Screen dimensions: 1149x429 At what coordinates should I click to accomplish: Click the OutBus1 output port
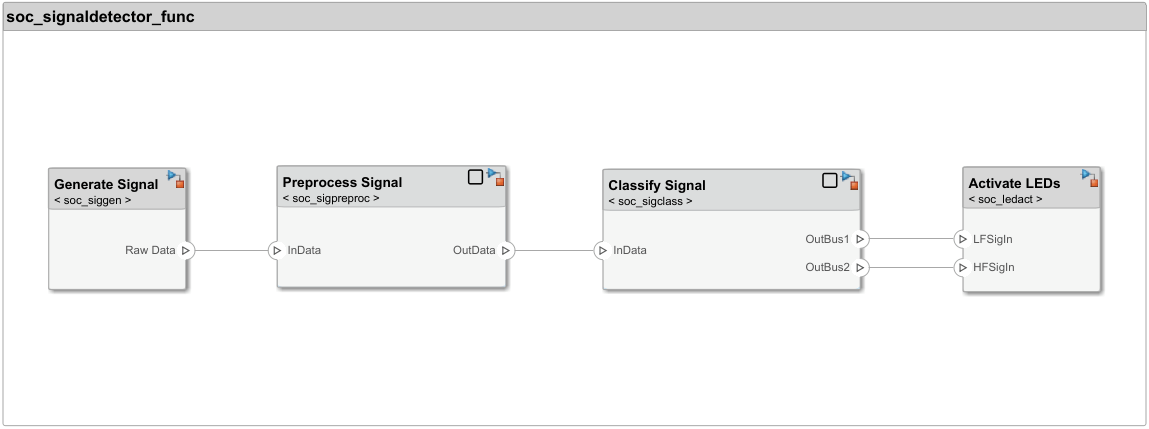pos(861,240)
